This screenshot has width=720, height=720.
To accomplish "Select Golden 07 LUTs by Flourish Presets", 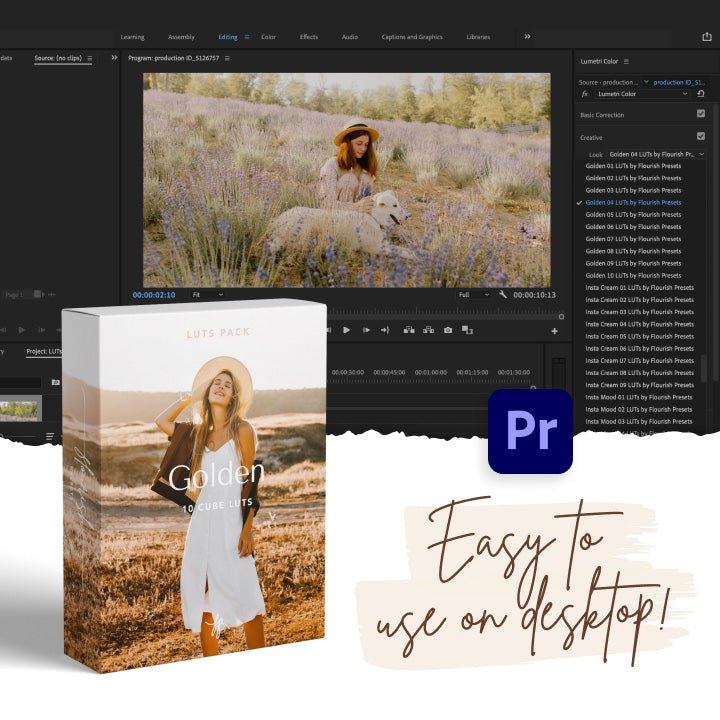I will [633, 239].
